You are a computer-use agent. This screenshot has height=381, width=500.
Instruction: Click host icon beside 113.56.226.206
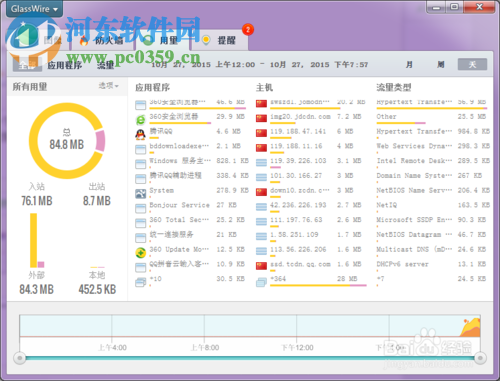[261, 251]
